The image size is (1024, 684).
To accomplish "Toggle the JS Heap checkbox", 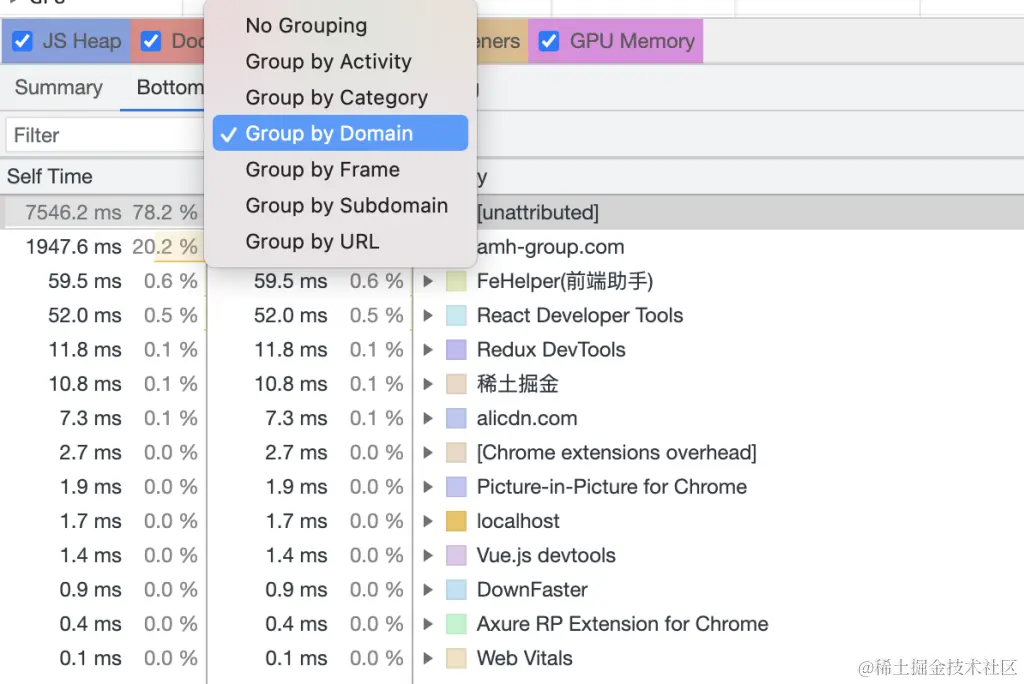I will pos(22,41).
